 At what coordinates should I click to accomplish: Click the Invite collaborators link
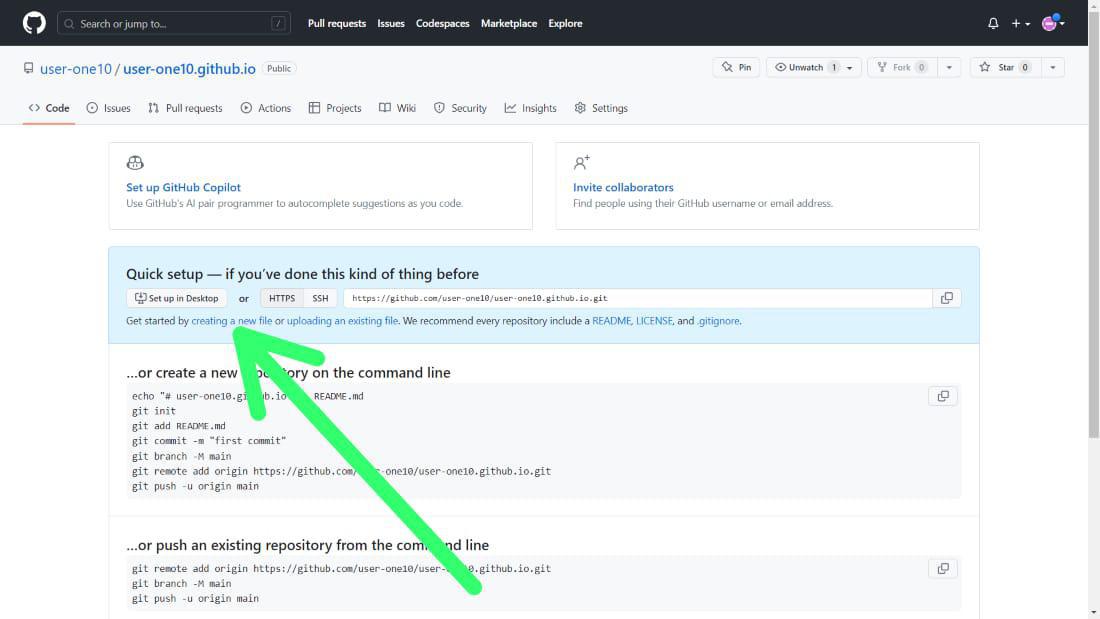pyautogui.click(x=623, y=187)
